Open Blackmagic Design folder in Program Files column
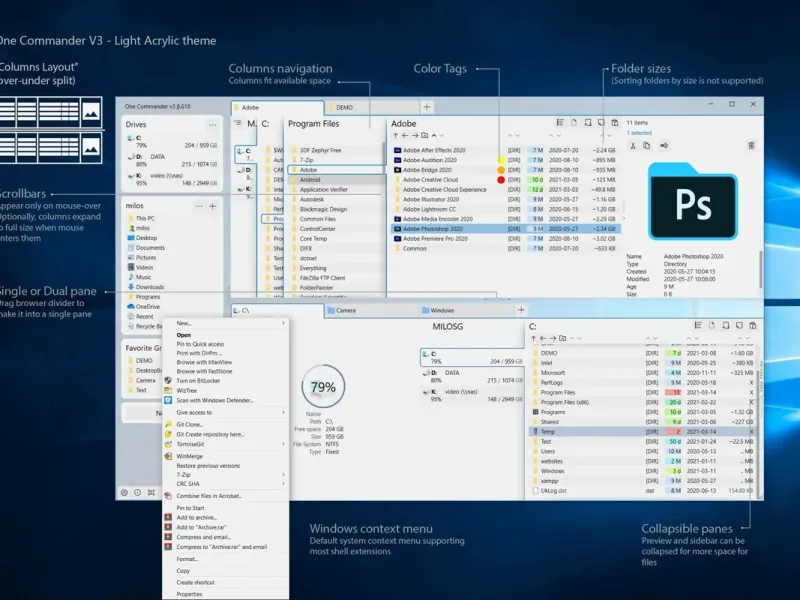Viewport: 800px width, 600px height. coord(336,209)
